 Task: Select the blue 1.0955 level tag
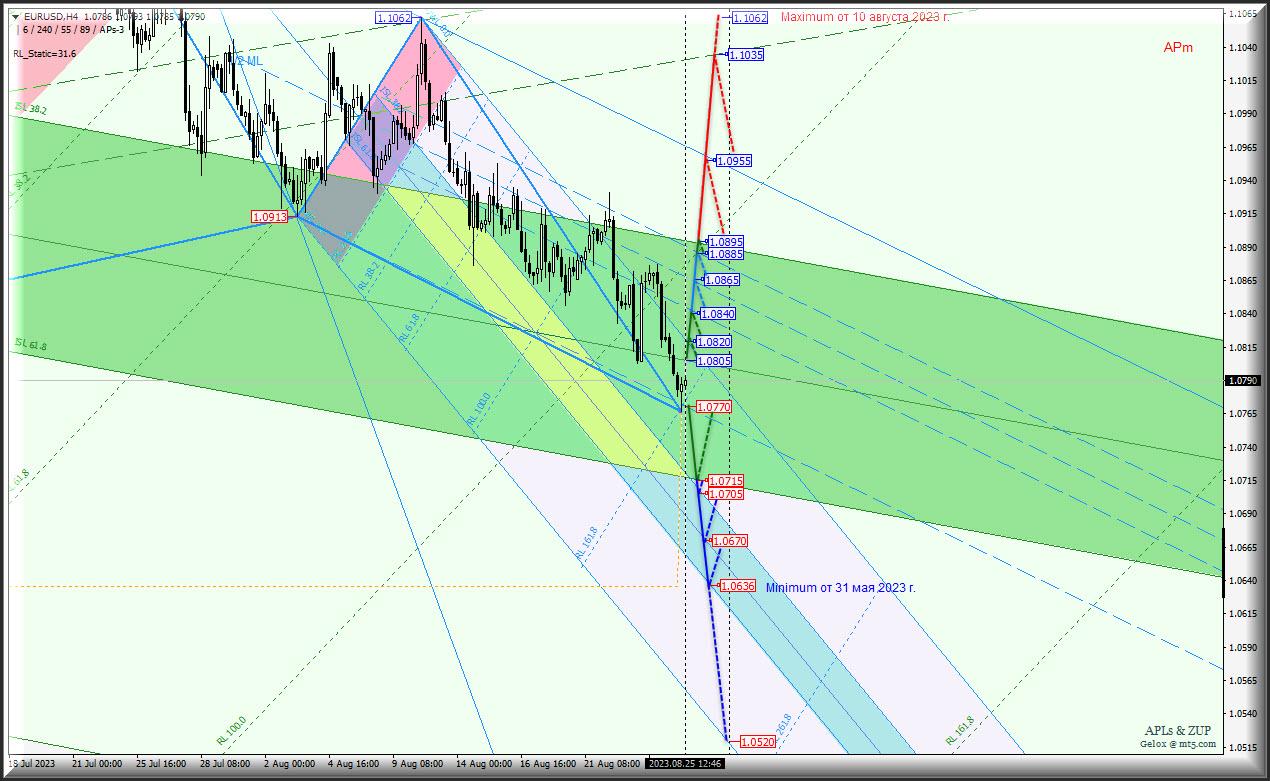click(x=733, y=160)
